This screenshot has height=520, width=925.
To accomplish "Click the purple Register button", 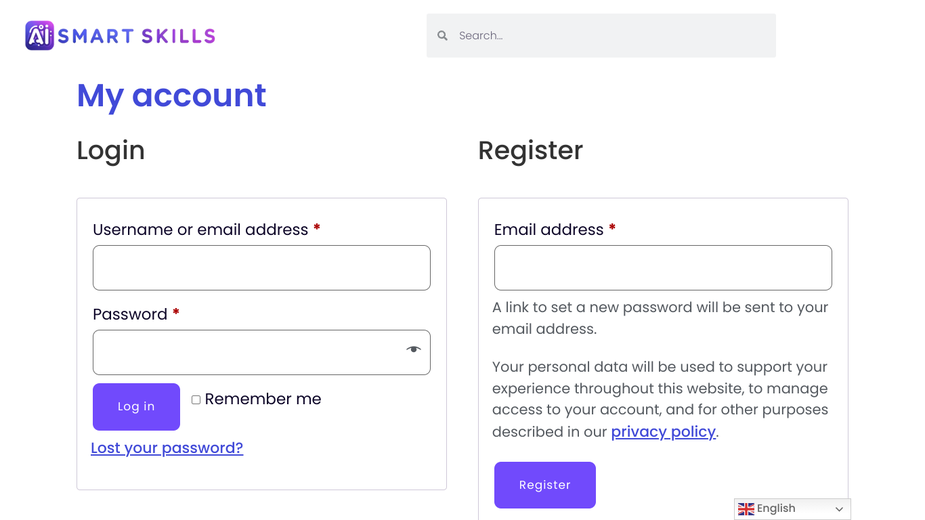I will coord(545,485).
